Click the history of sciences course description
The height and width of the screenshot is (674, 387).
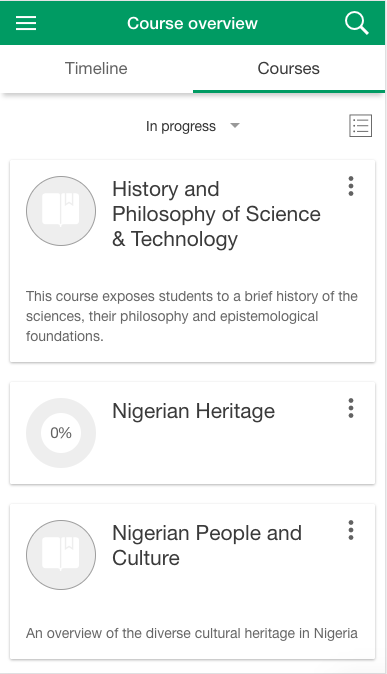click(x=192, y=316)
